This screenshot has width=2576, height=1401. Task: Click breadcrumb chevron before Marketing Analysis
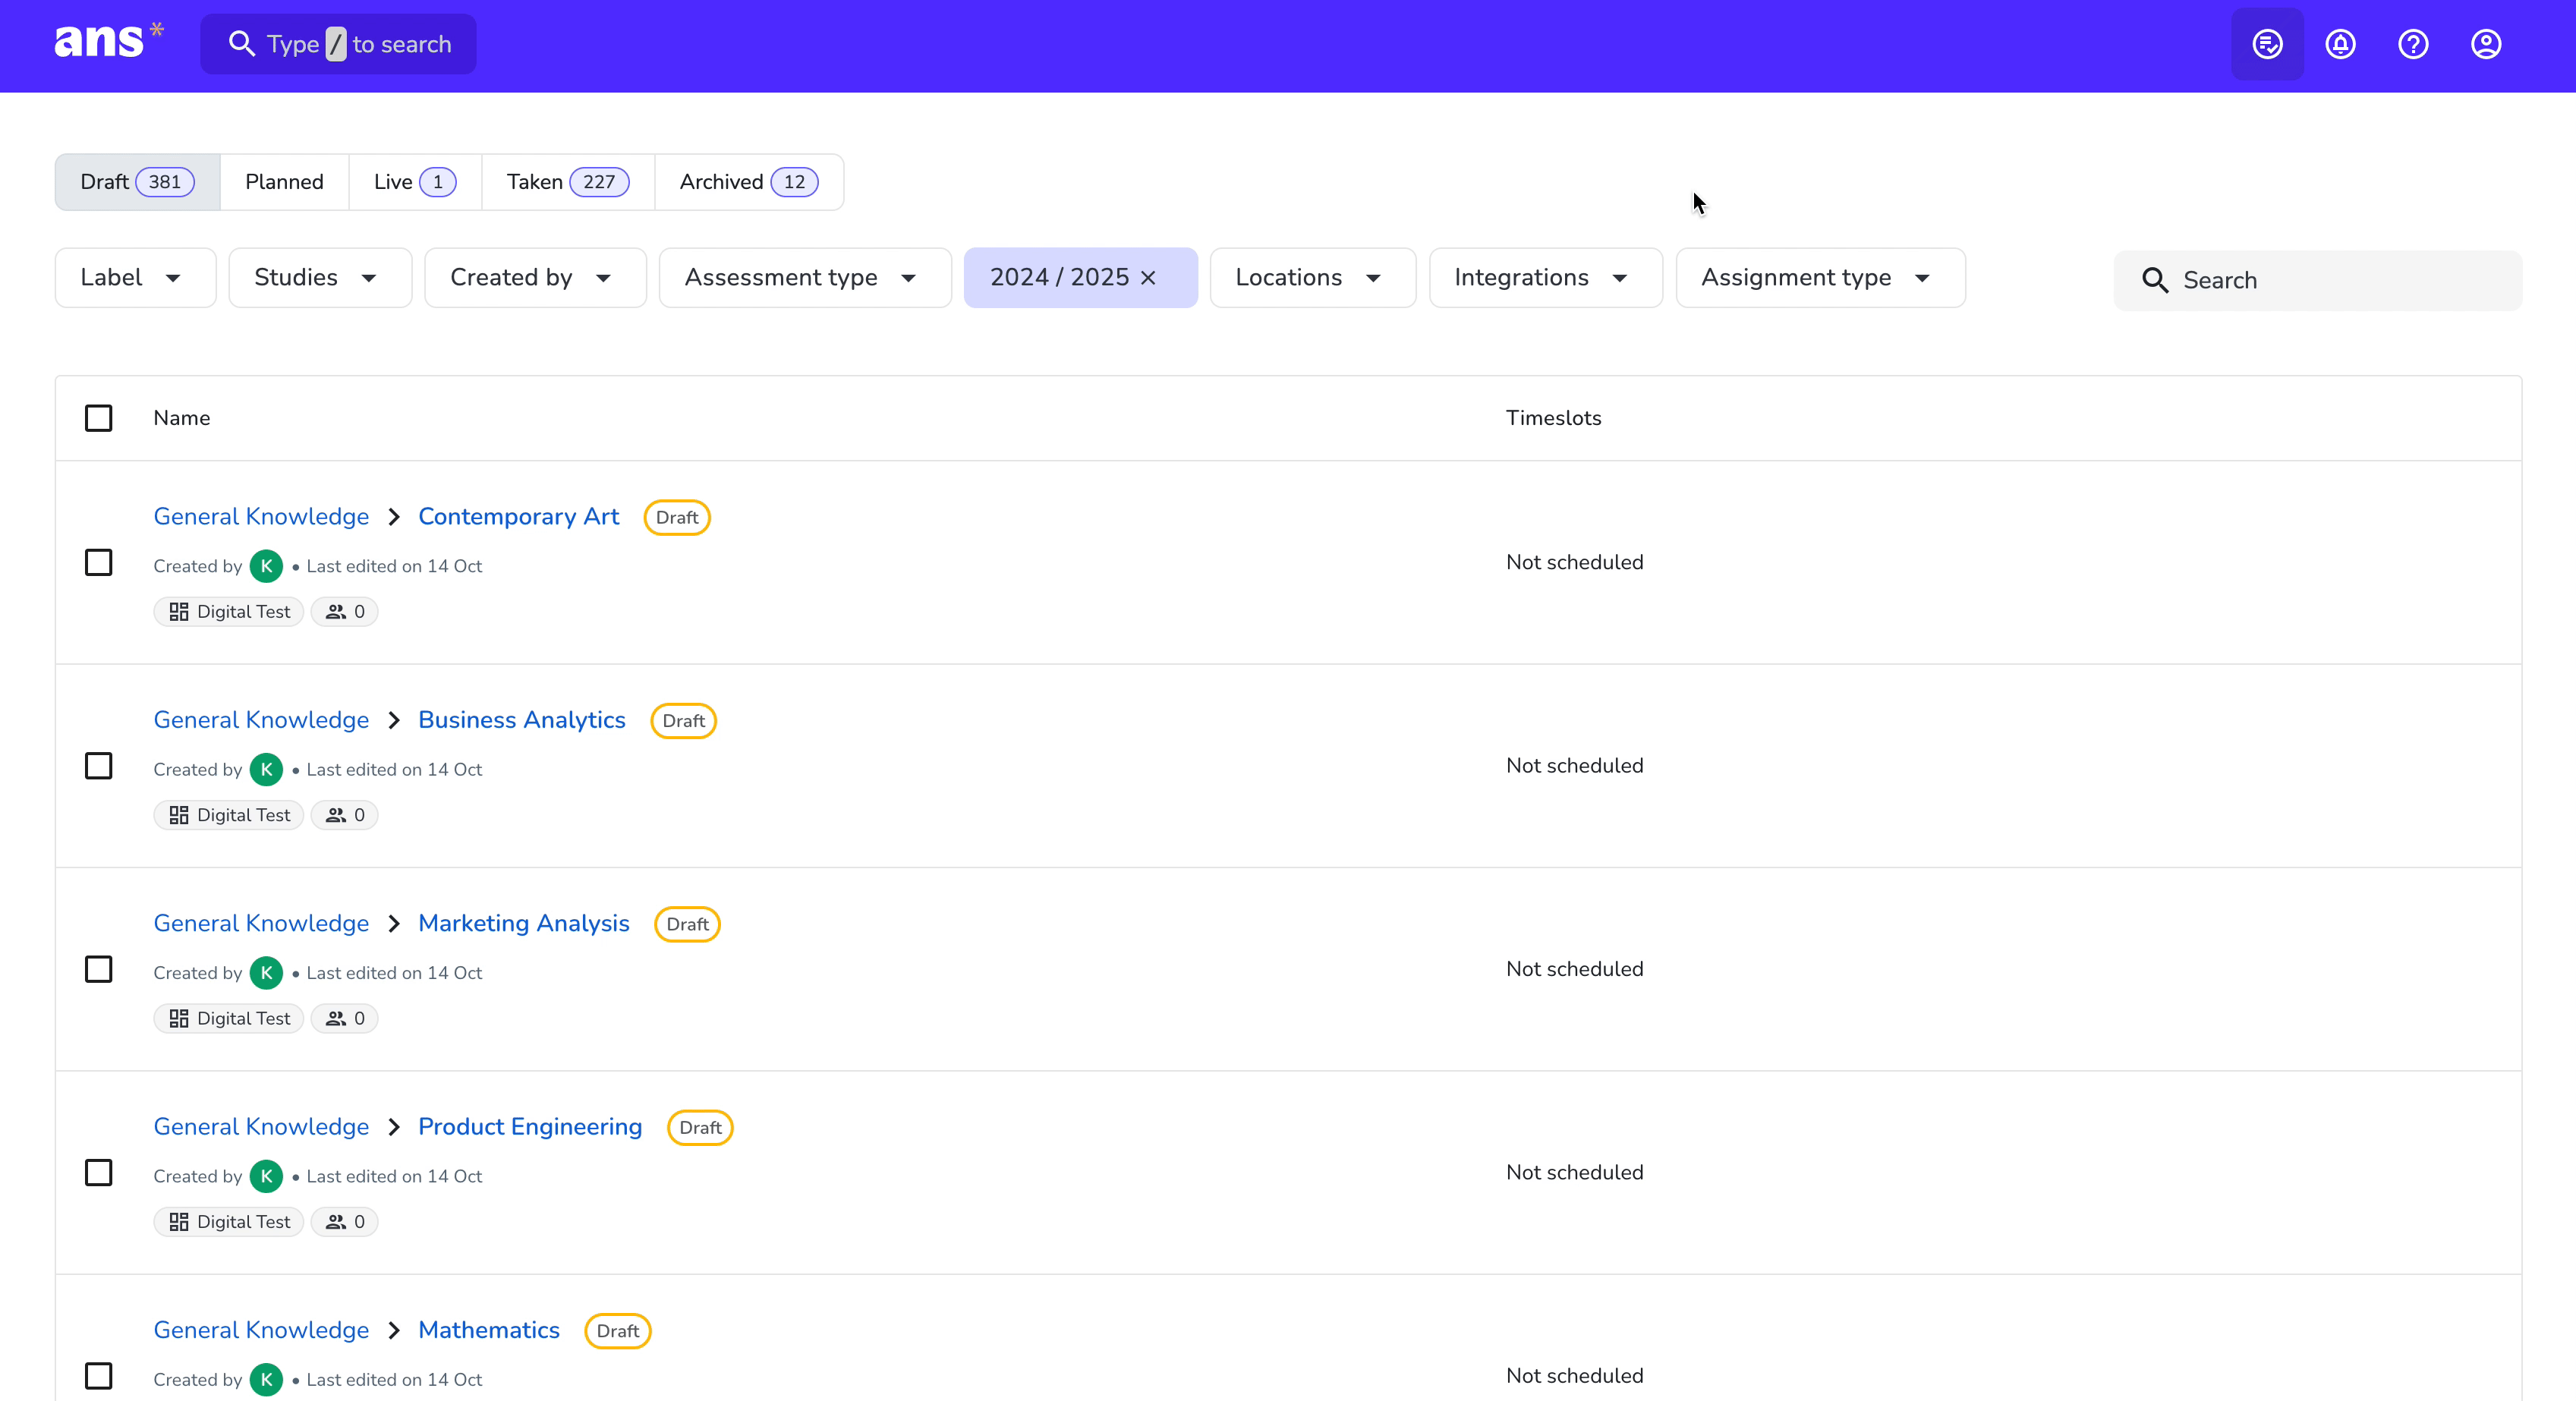394,924
